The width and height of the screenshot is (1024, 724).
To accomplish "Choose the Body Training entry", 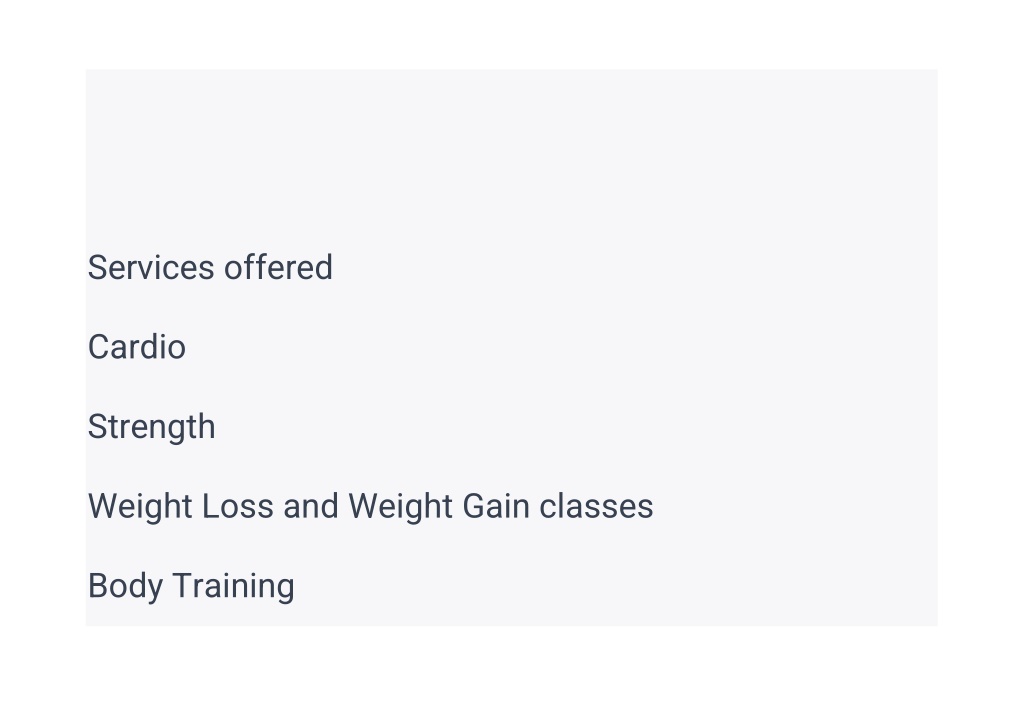I will (191, 586).
